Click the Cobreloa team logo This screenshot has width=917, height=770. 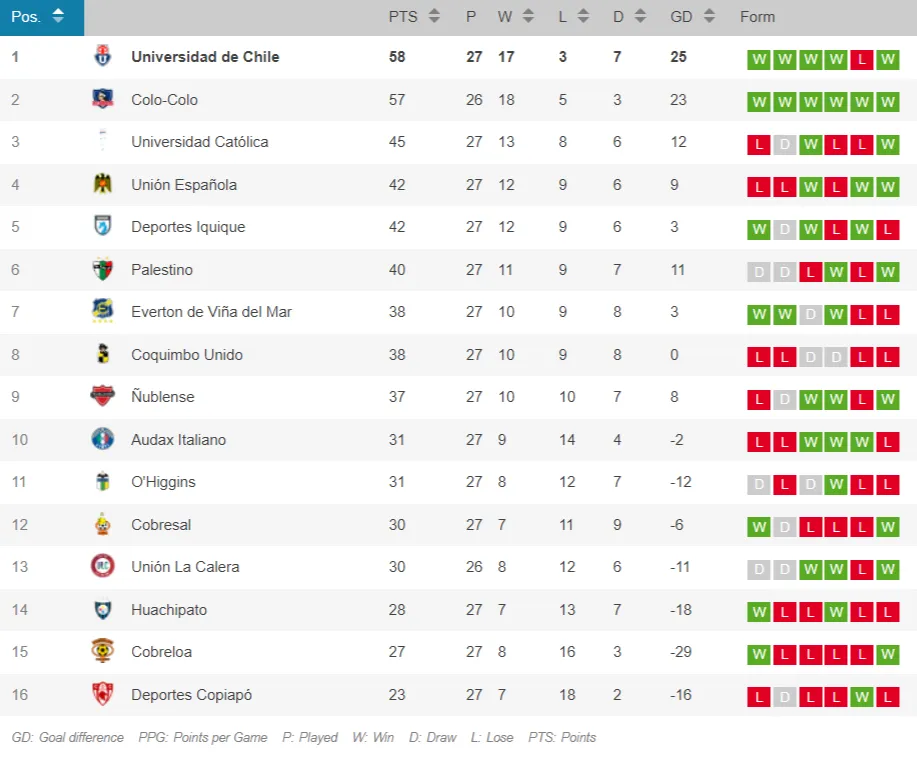pyautogui.click(x=102, y=651)
